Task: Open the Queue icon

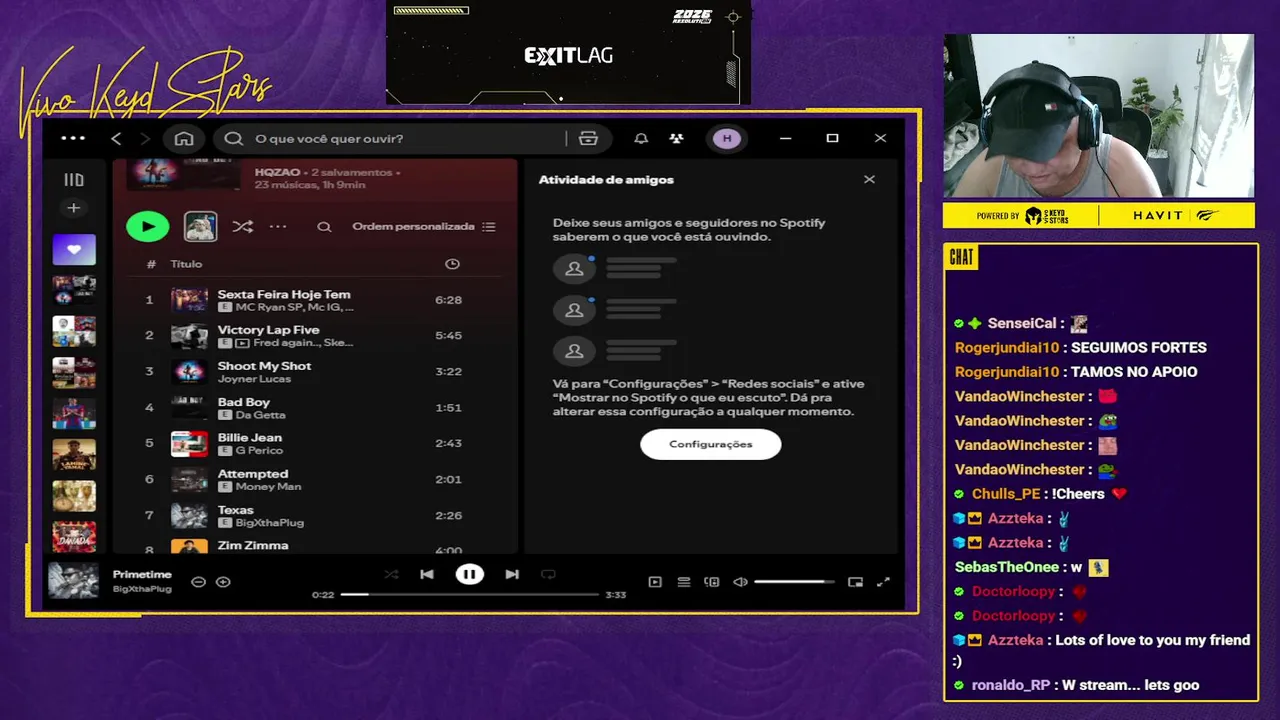Action: [x=684, y=582]
